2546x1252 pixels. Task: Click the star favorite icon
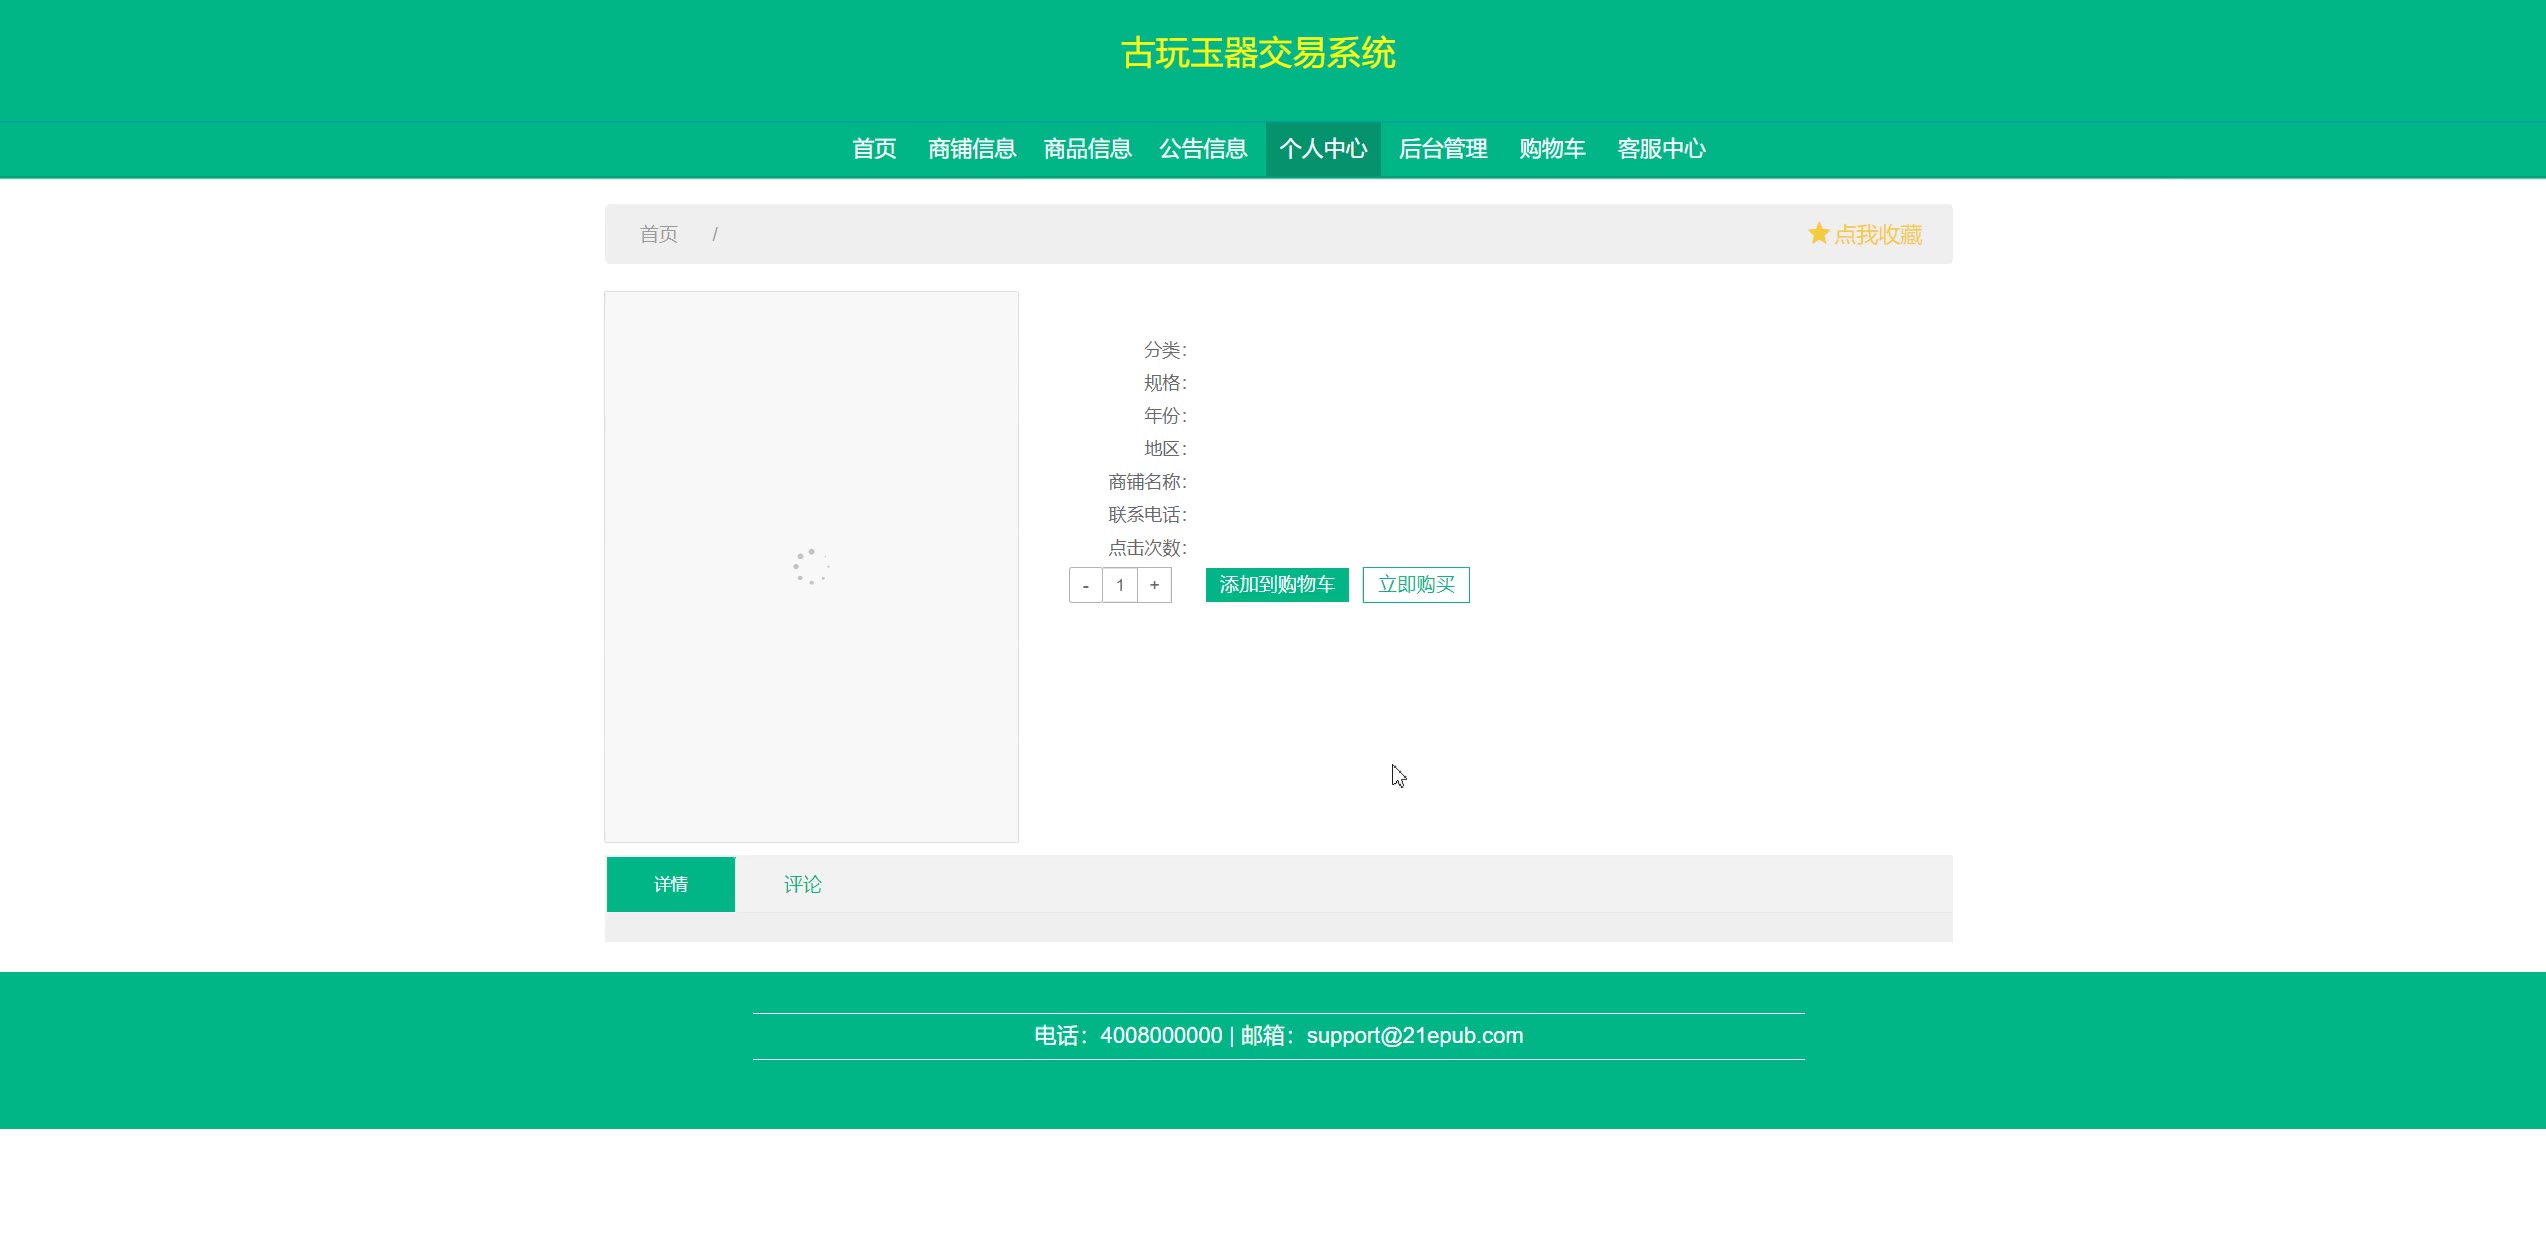click(1818, 234)
